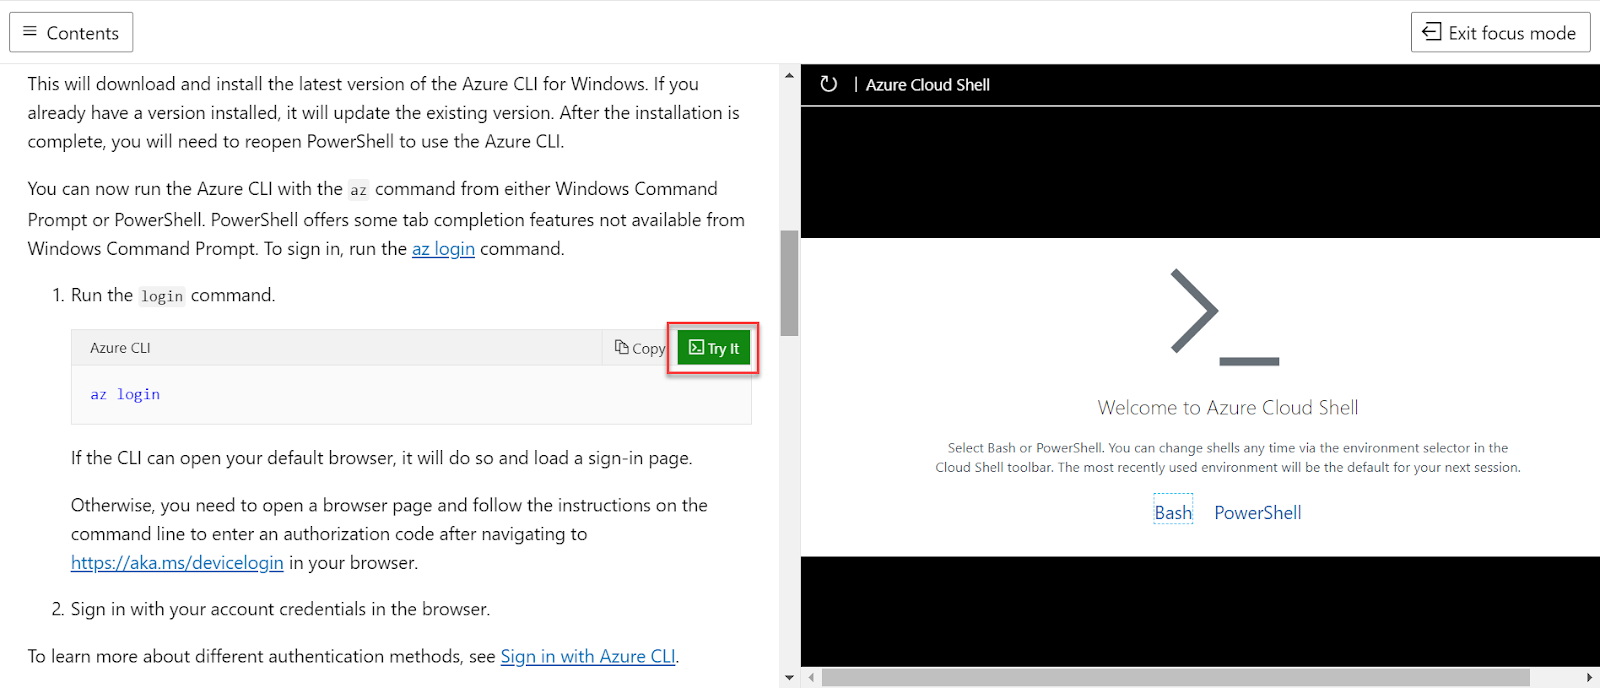The width and height of the screenshot is (1600, 688).
Task: Open the az login documentation link
Action: pos(443,248)
